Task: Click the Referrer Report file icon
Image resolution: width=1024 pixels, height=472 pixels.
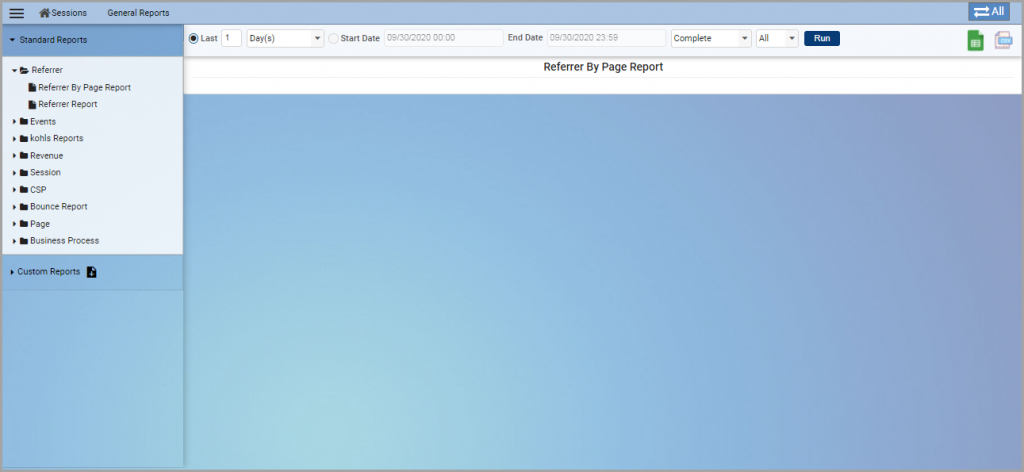Action: pos(32,104)
